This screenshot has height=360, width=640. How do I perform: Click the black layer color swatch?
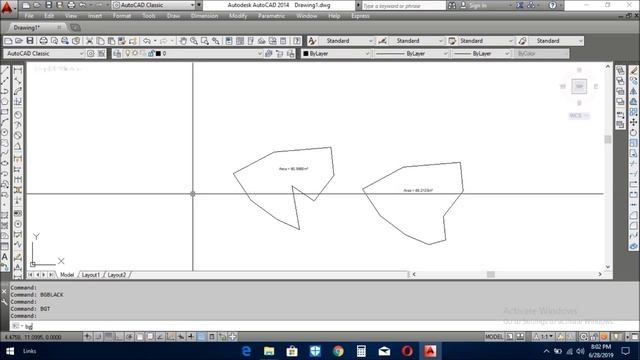pos(158,53)
